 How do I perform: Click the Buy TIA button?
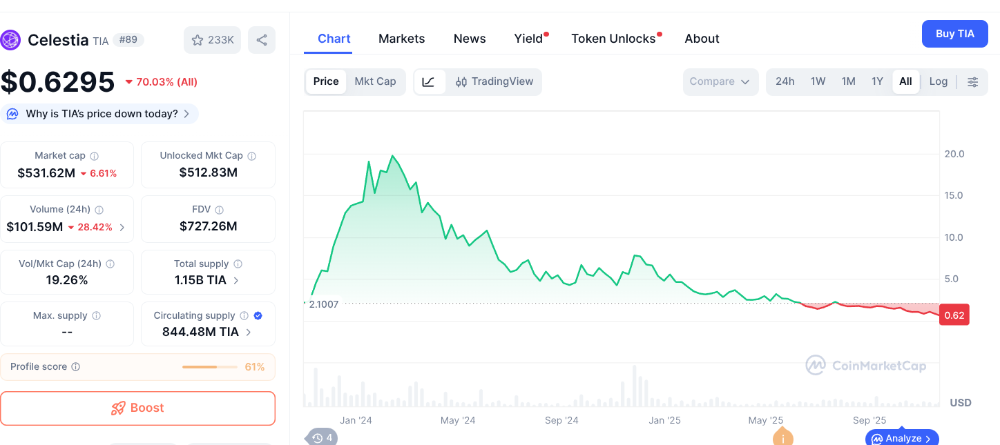click(954, 34)
